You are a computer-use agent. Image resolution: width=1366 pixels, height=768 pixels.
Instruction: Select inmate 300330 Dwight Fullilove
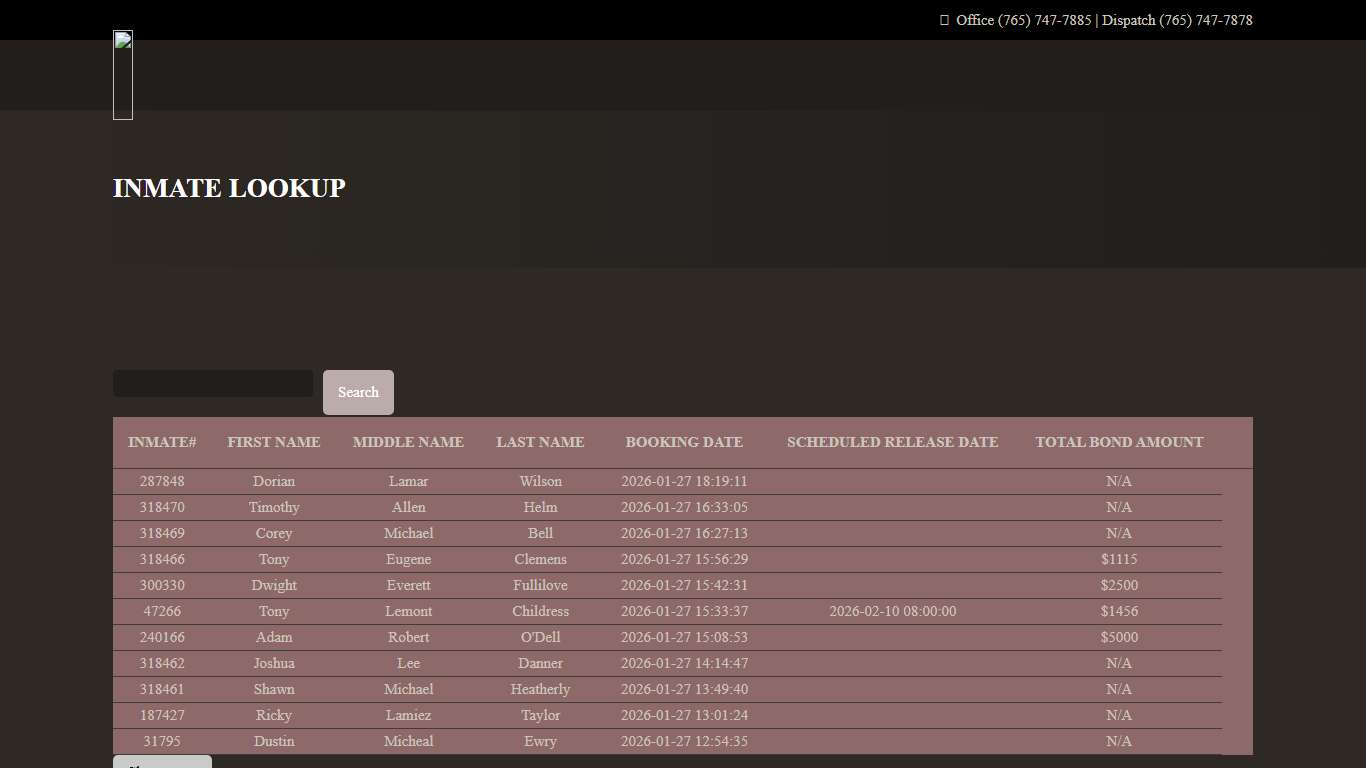(x=540, y=585)
